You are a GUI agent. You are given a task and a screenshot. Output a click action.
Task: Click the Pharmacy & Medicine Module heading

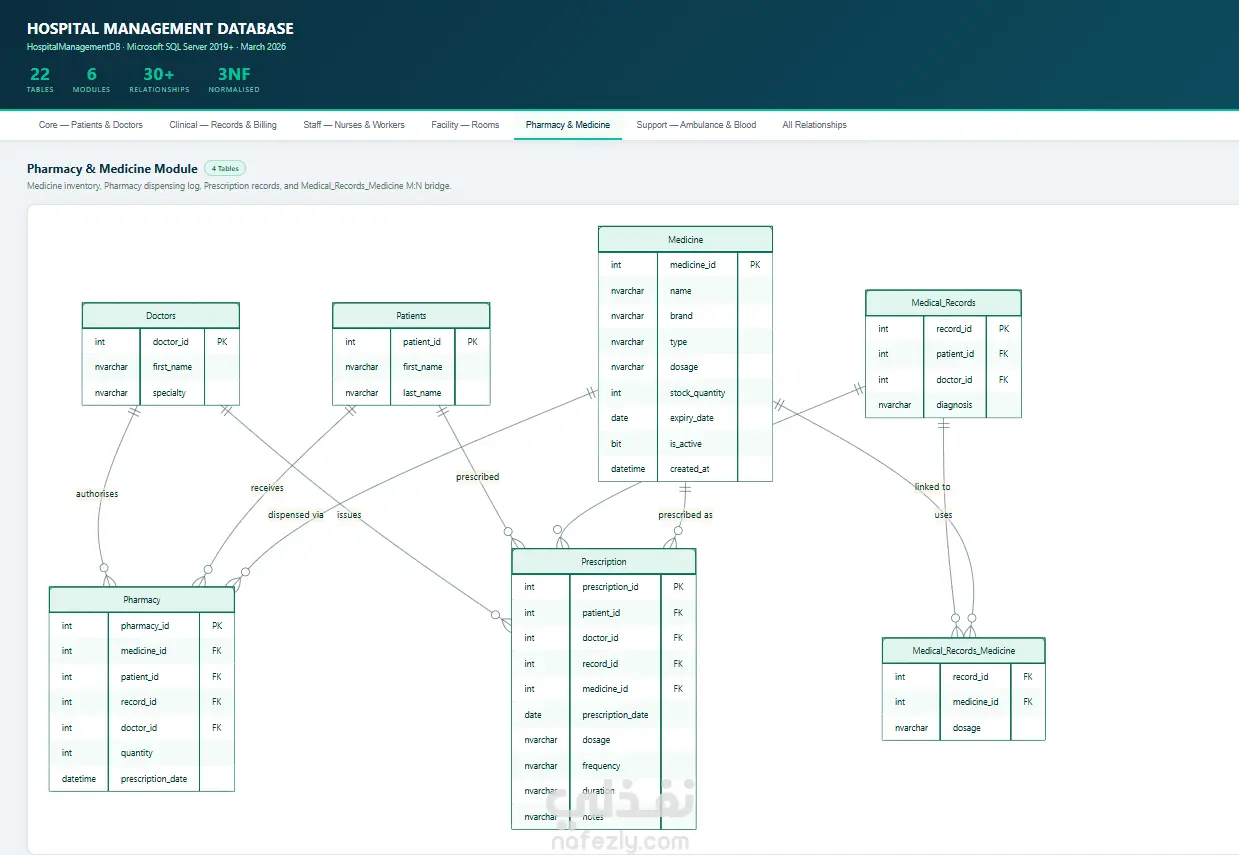pos(112,169)
